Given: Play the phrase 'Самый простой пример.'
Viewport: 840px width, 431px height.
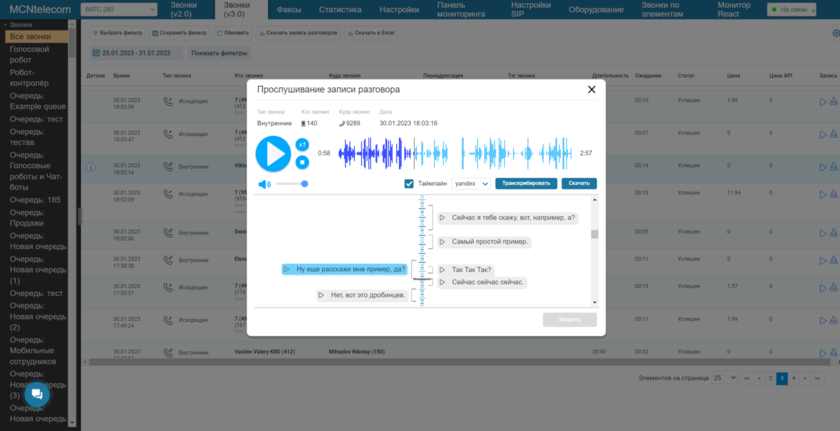Looking at the screenshot, I should 443,242.
